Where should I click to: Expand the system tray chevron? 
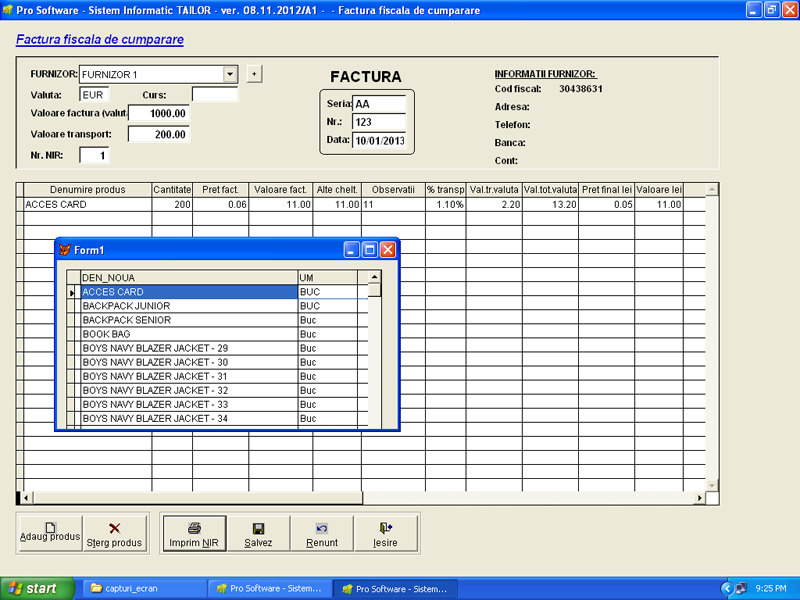coord(727,589)
